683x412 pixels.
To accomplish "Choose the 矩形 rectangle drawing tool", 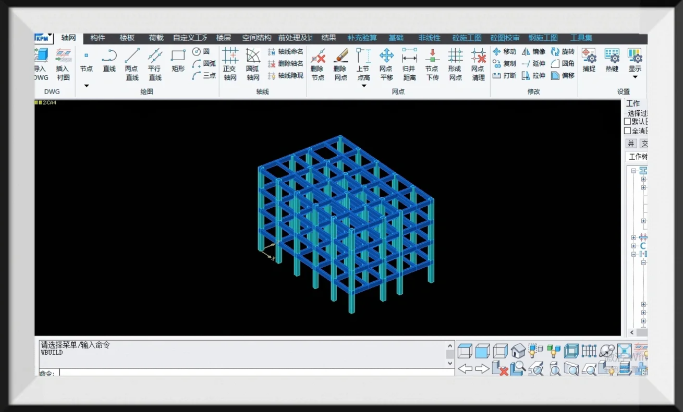I will pyautogui.click(x=178, y=62).
